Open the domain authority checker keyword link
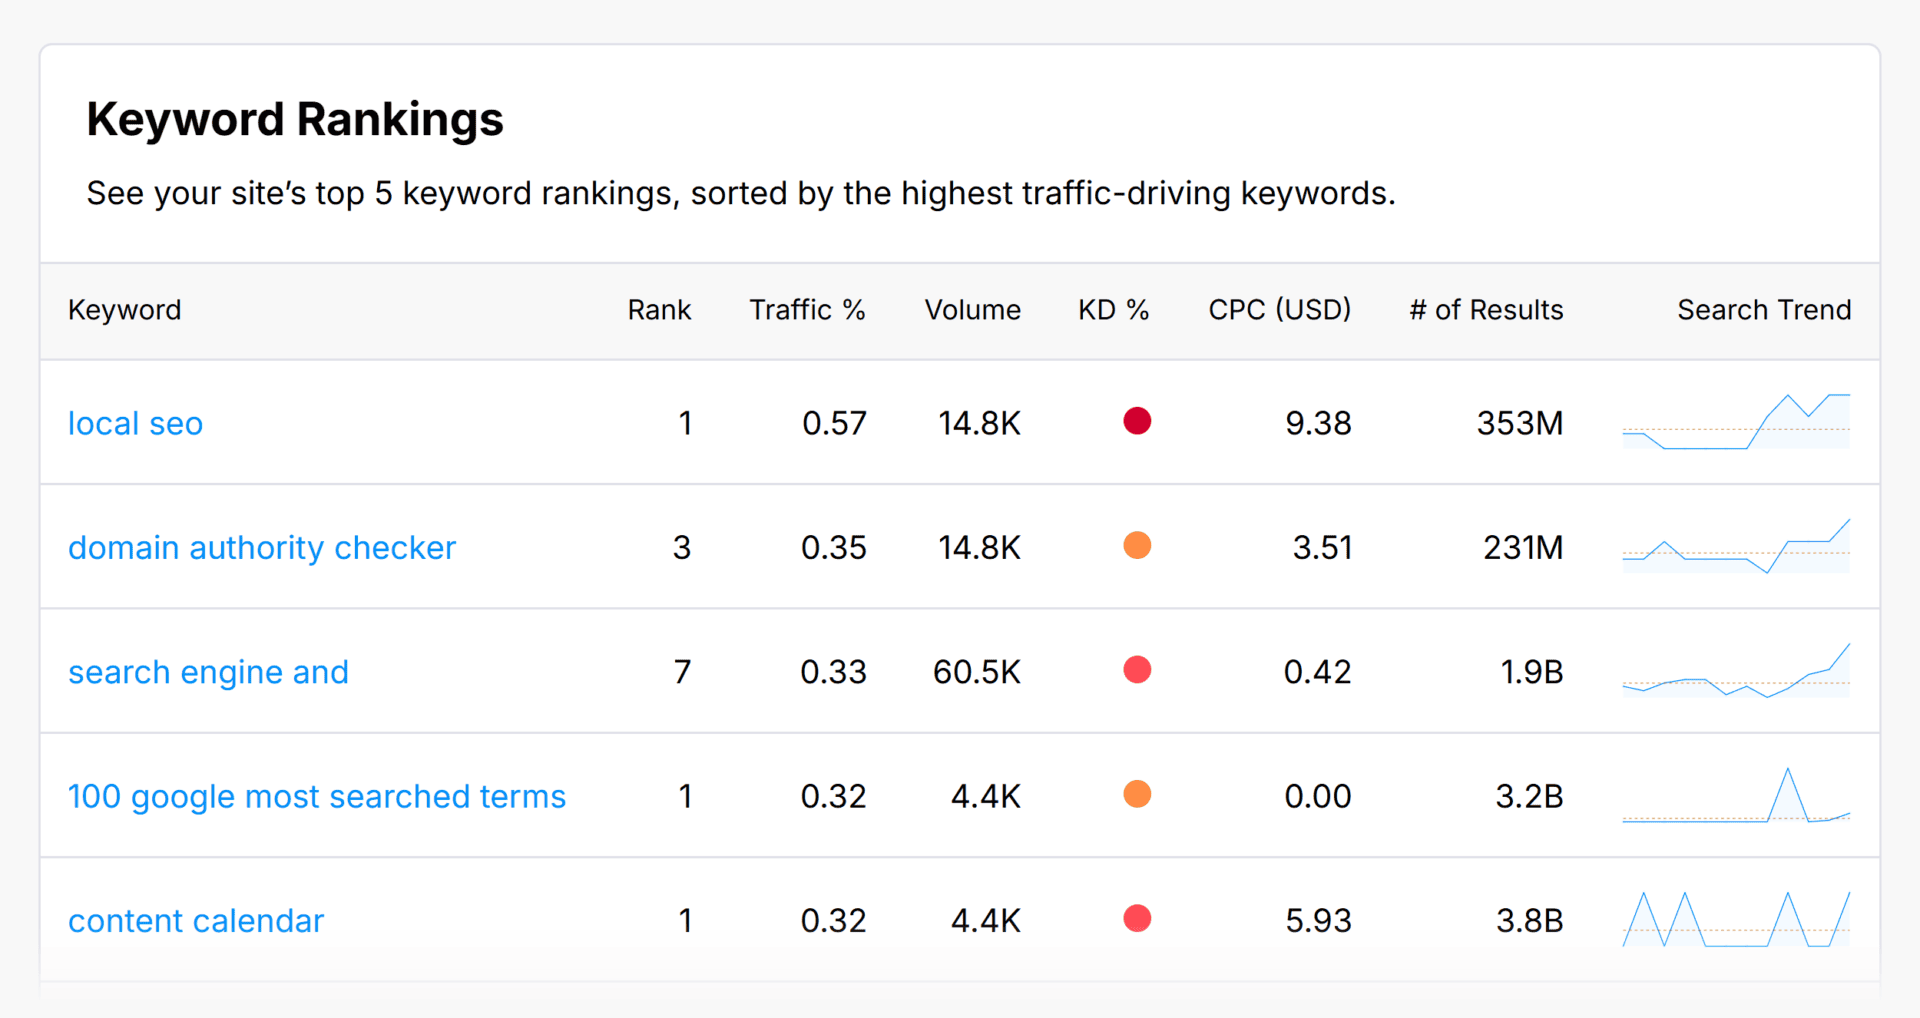1920x1018 pixels. tap(262, 547)
